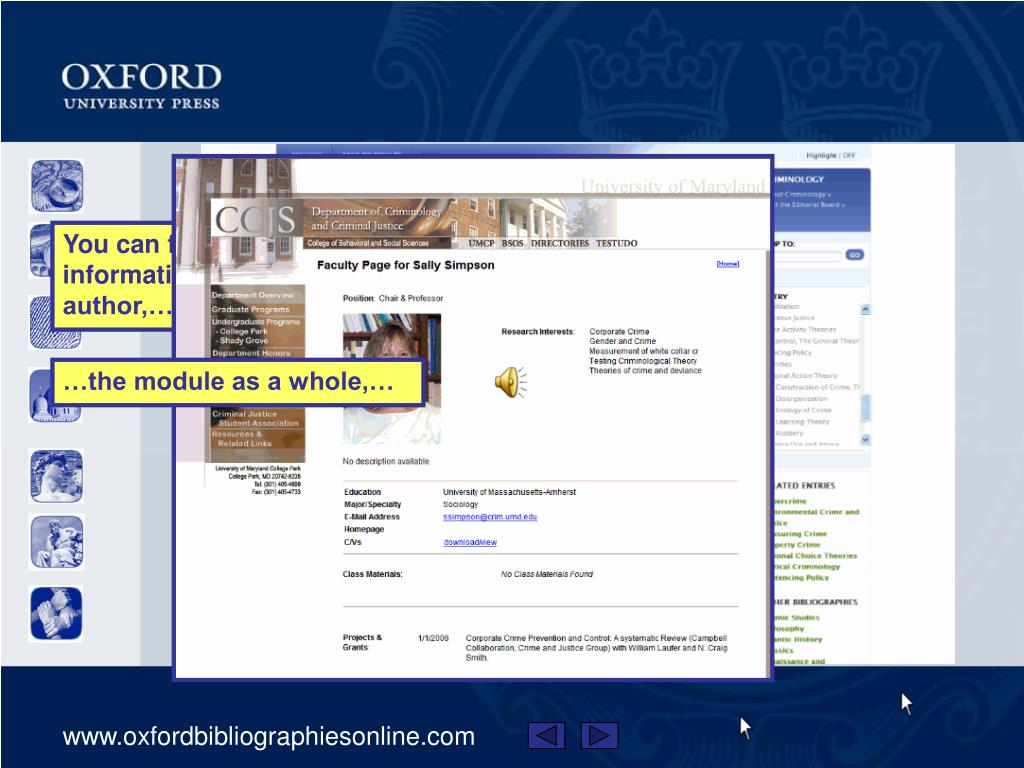1024x768 pixels.
Task: Click the 'Chair & Professor' position text
Action: tap(411, 298)
